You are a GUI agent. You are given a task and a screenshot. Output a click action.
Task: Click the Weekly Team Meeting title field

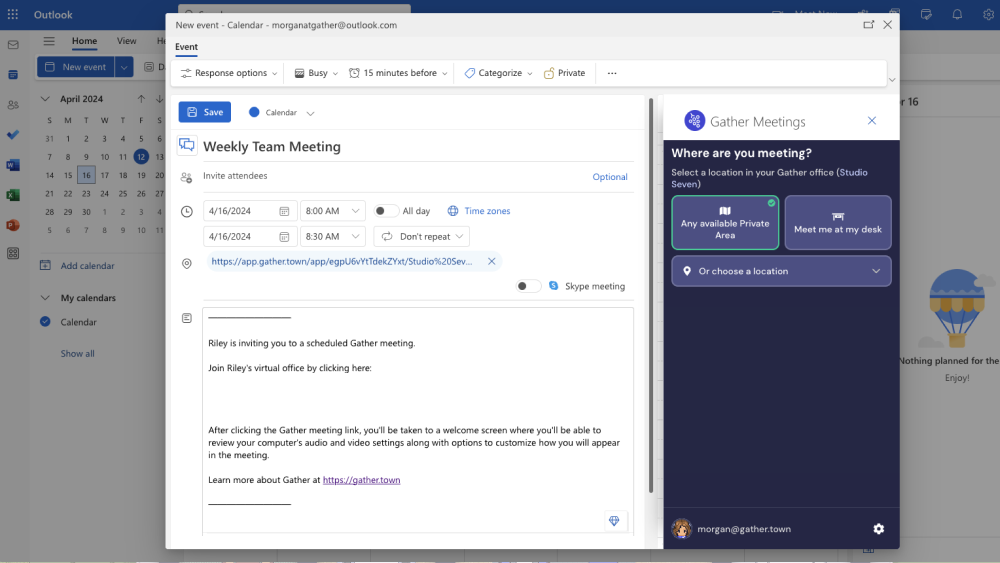tap(418, 147)
